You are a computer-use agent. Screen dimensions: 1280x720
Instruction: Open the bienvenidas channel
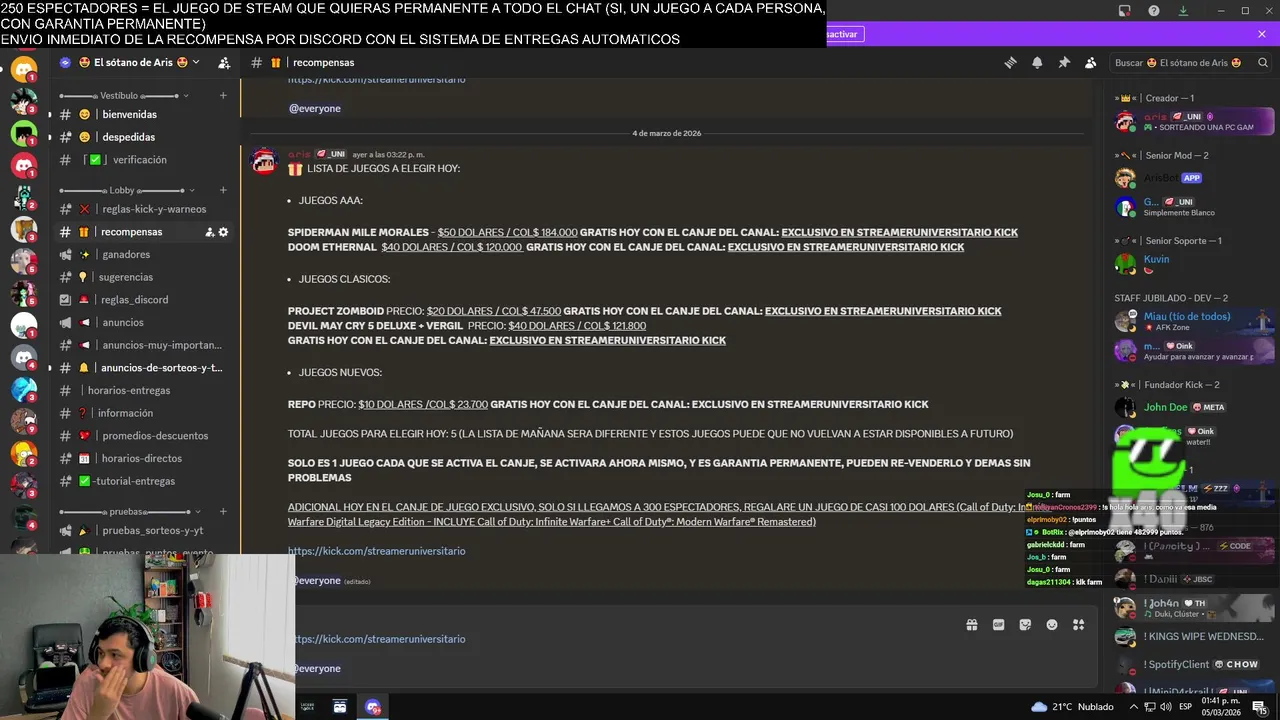142,115
